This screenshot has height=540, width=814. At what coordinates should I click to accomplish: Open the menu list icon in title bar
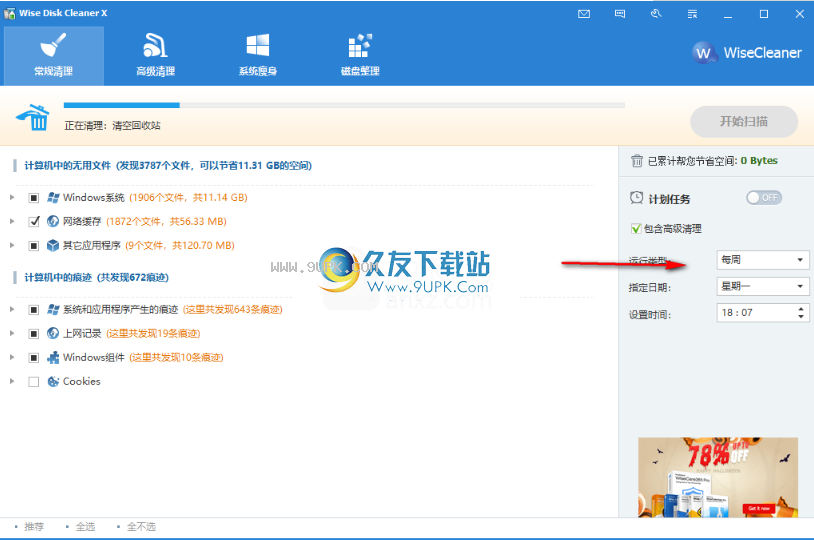pyautogui.click(x=692, y=14)
